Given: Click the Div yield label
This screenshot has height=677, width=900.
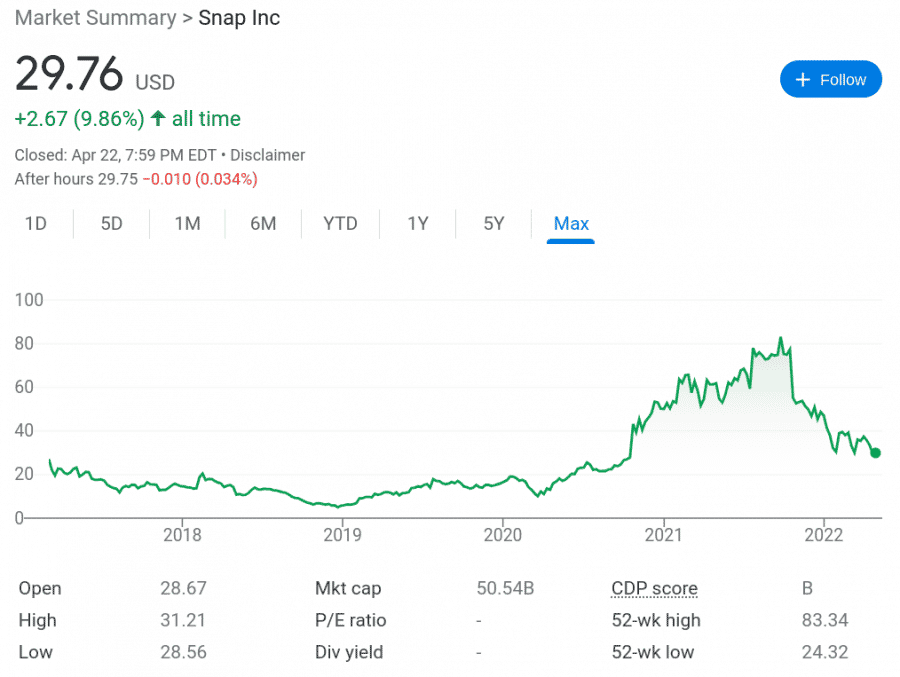Looking at the screenshot, I should tap(349, 652).
